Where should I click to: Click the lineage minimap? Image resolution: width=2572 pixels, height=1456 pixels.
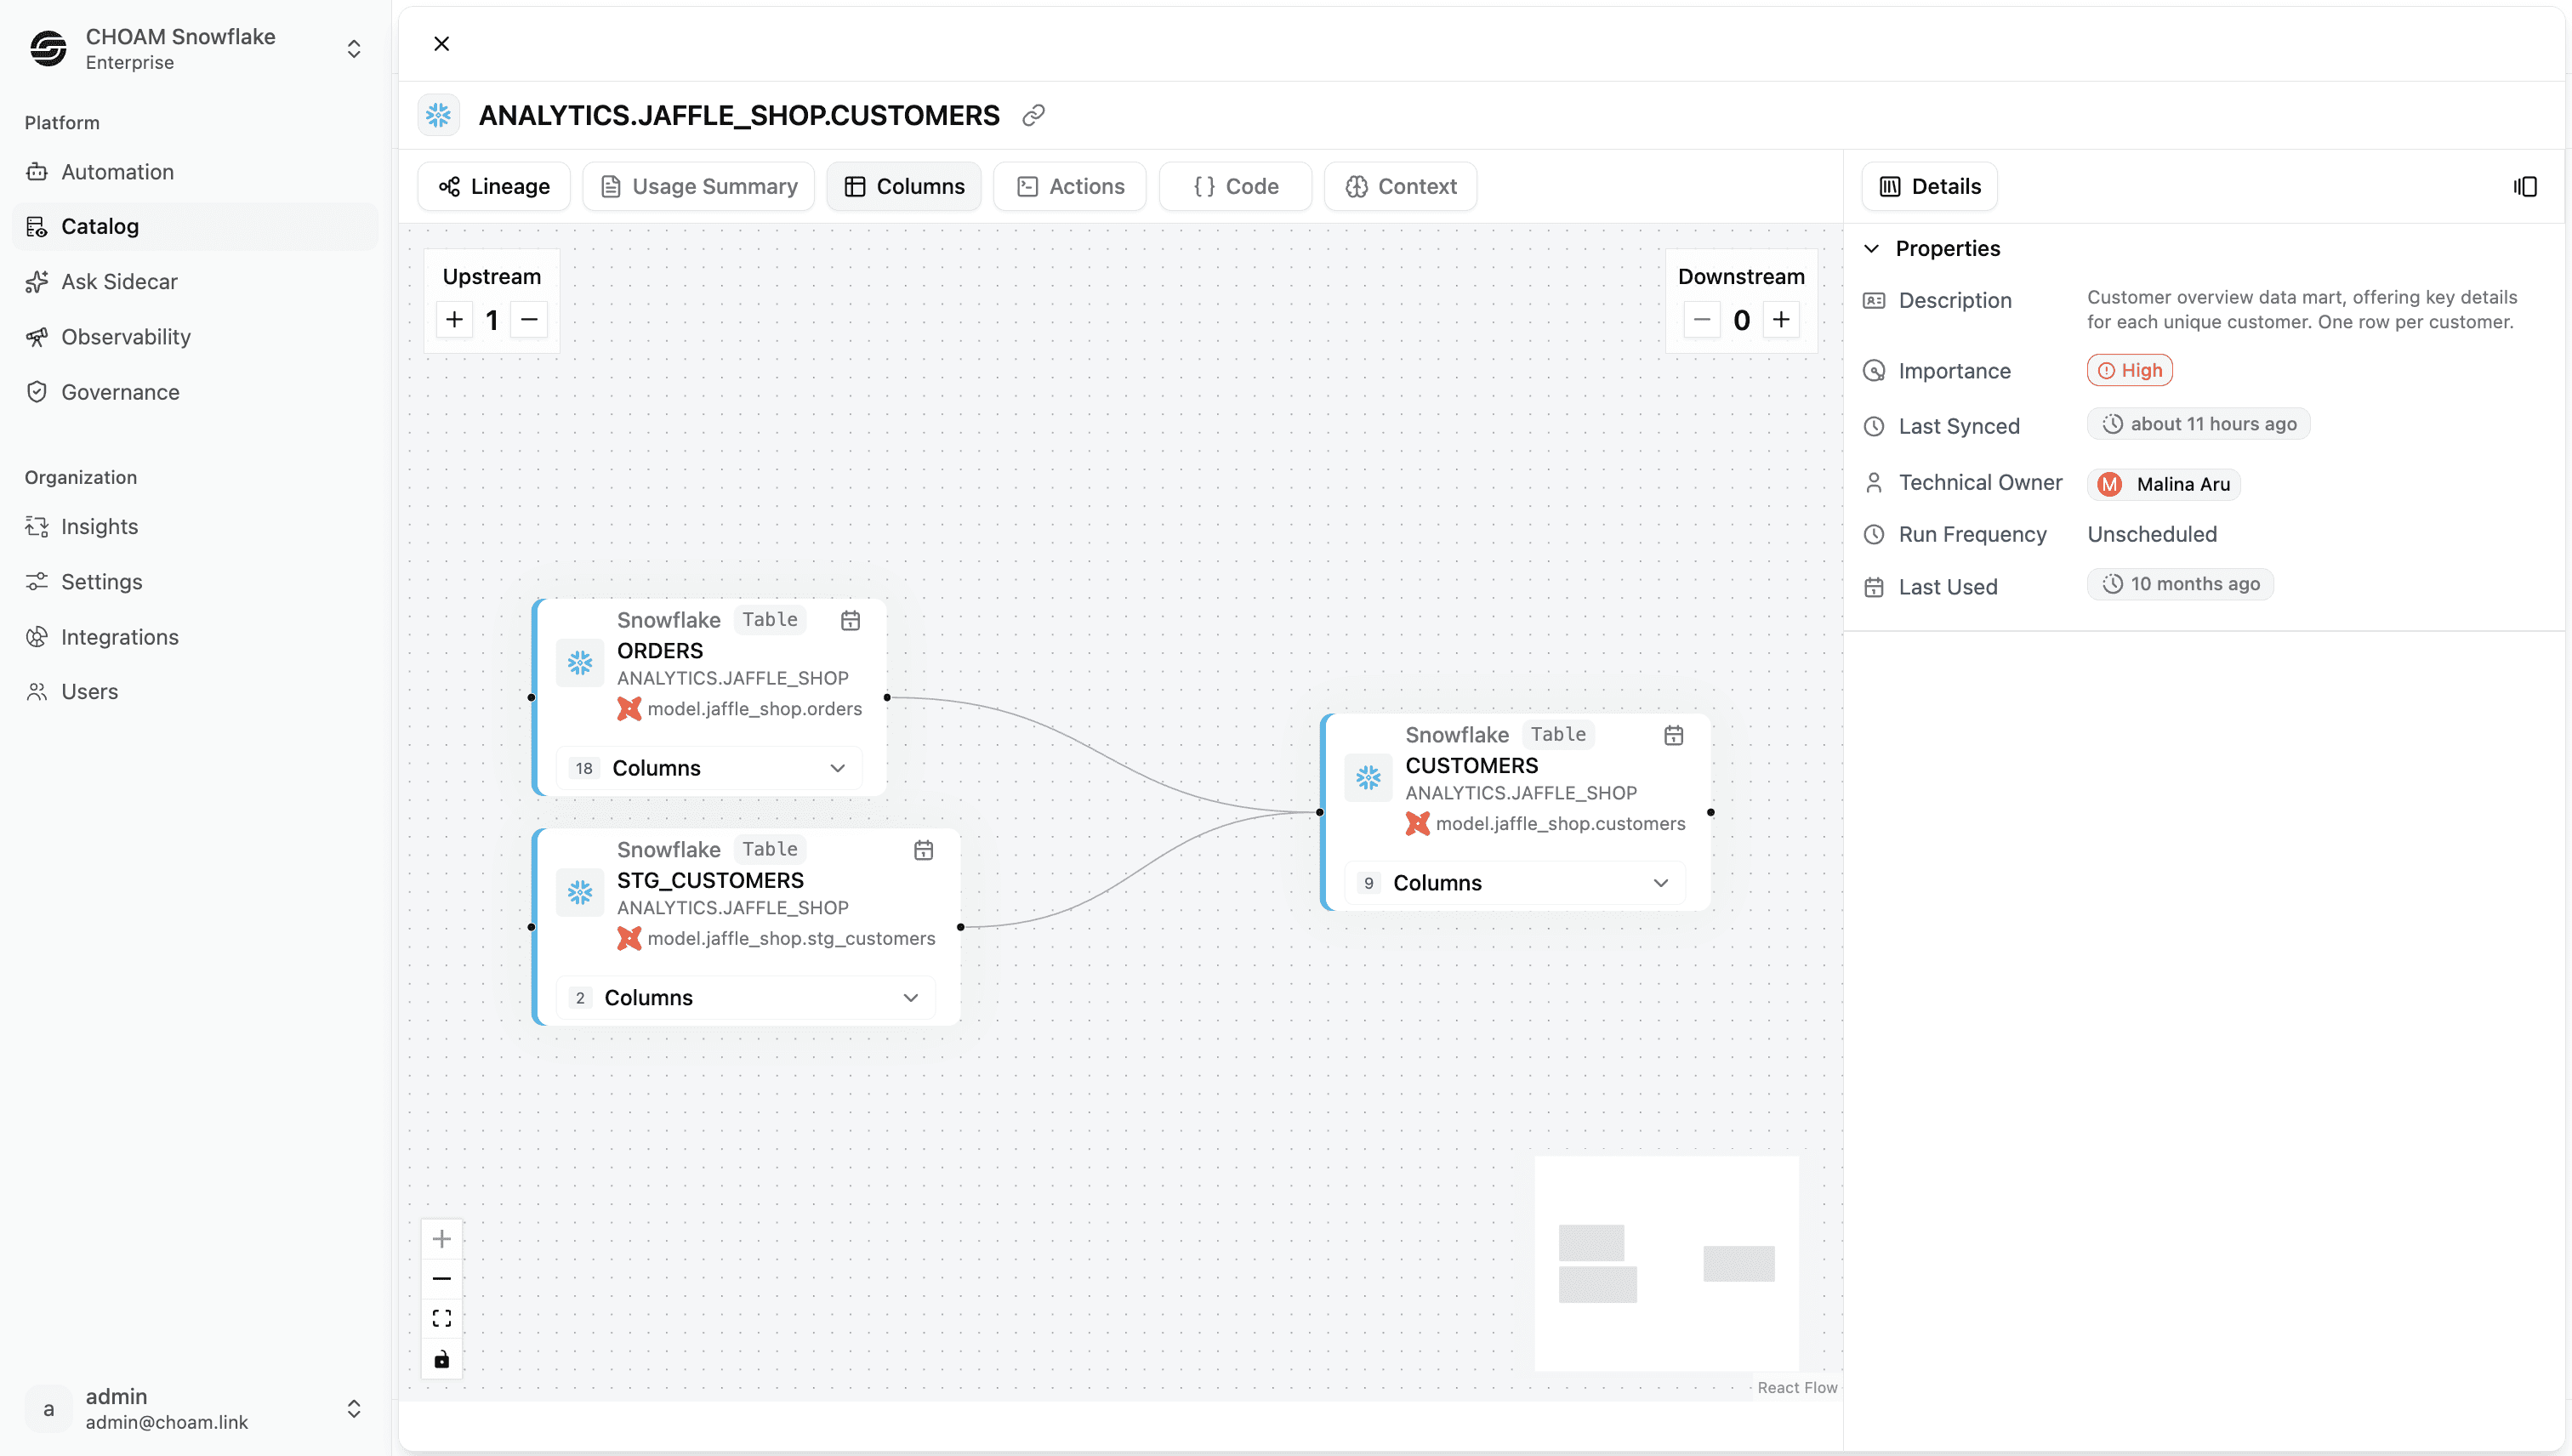coord(1666,1263)
